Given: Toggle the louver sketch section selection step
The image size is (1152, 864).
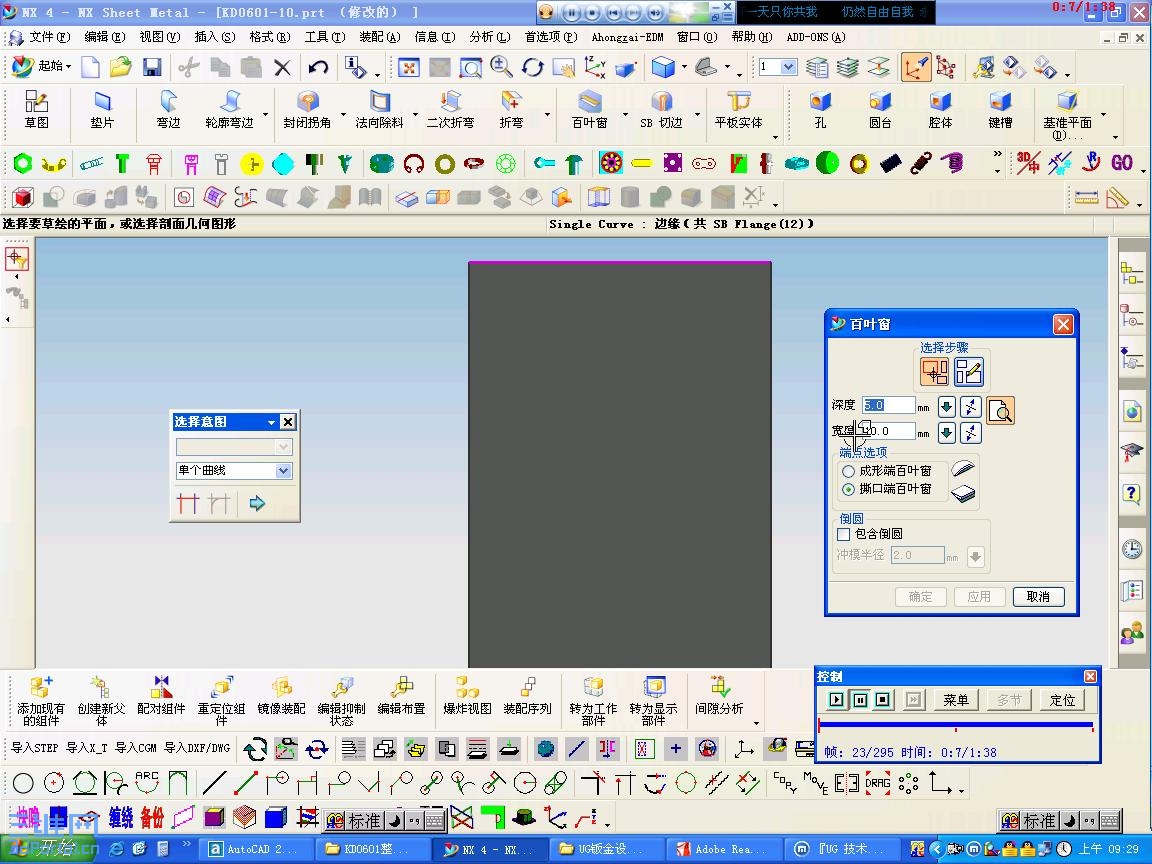Looking at the screenshot, I should (x=968, y=372).
